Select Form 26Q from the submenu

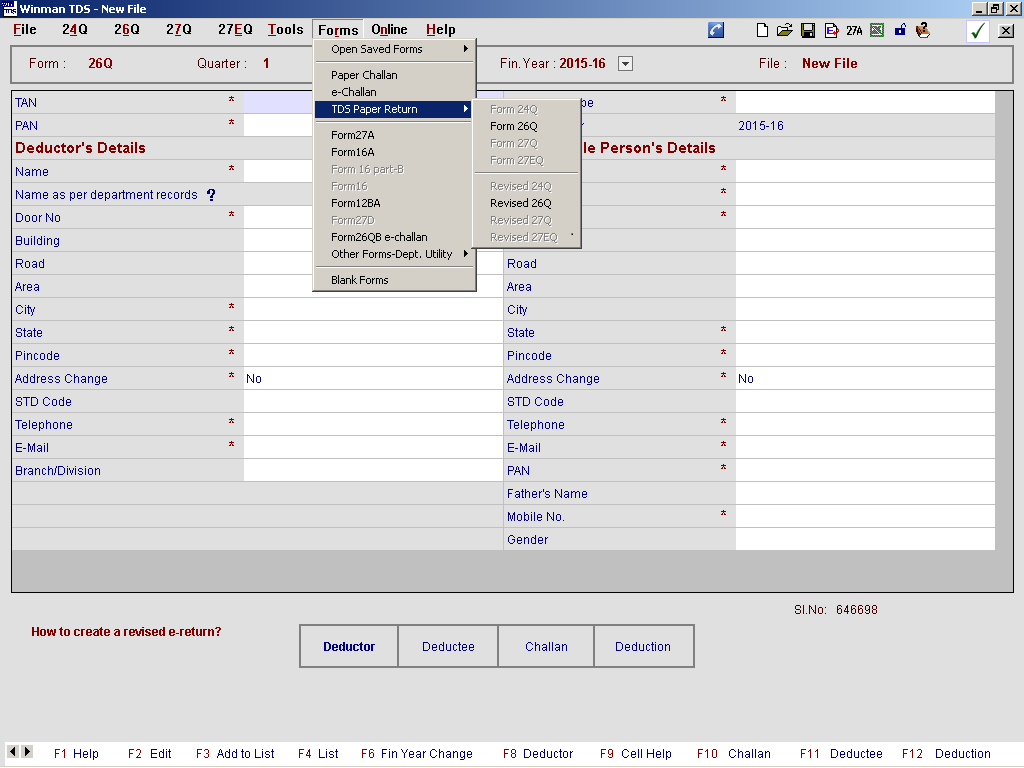click(x=514, y=126)
